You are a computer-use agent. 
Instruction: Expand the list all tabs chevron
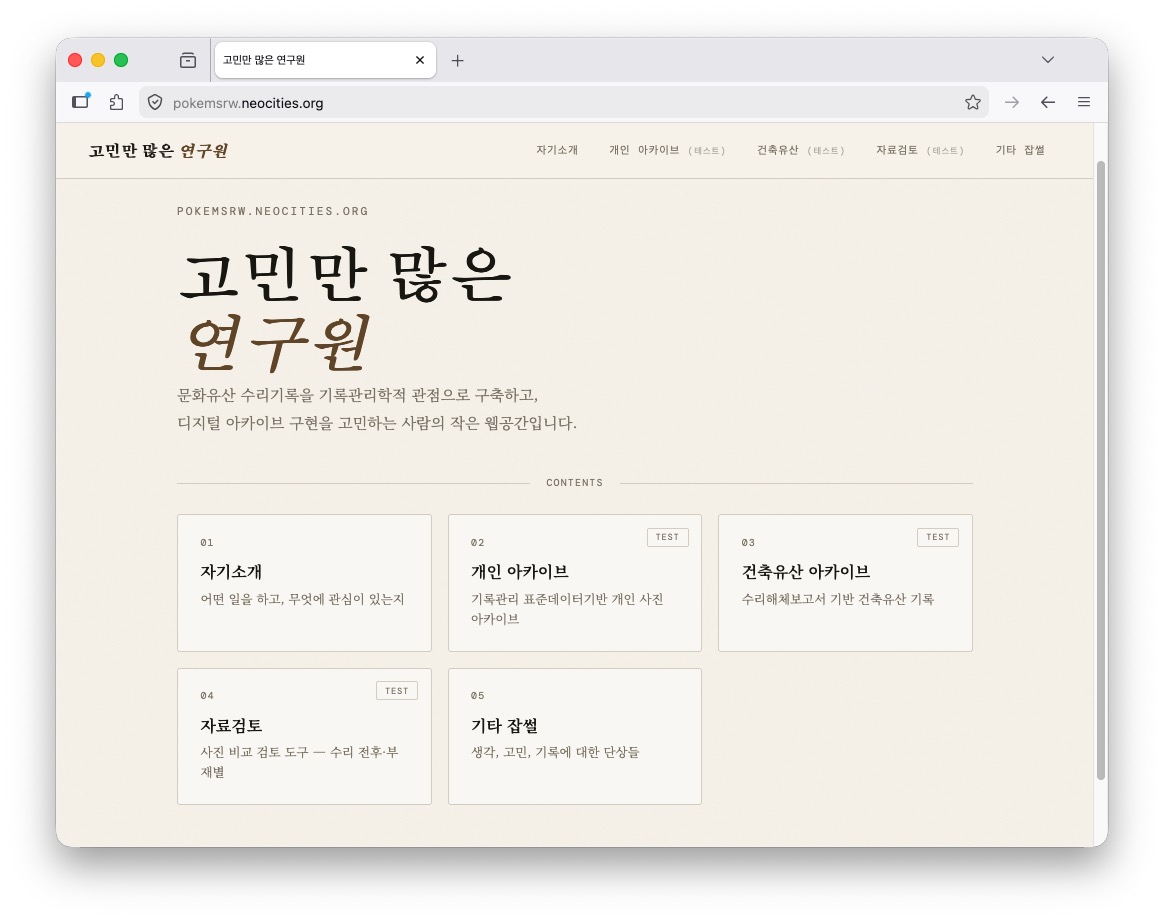1047,60
